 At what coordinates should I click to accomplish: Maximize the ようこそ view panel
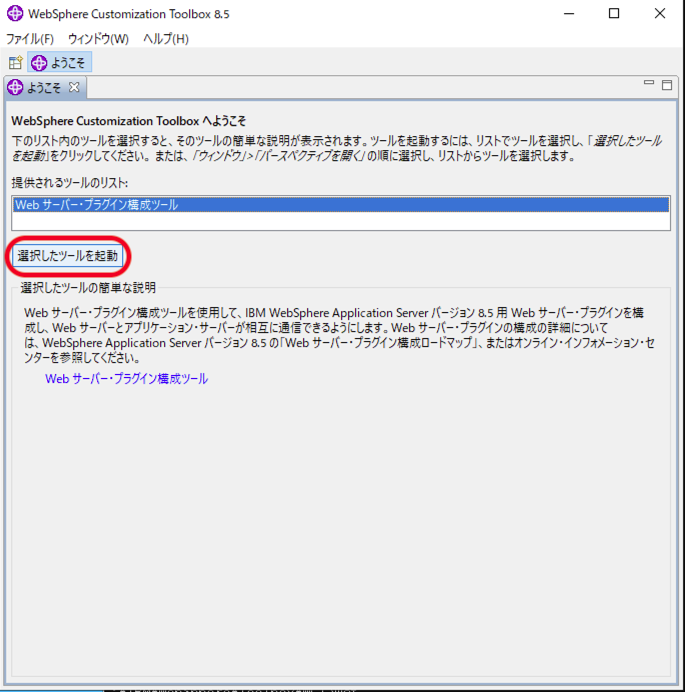tap(667, 85)
